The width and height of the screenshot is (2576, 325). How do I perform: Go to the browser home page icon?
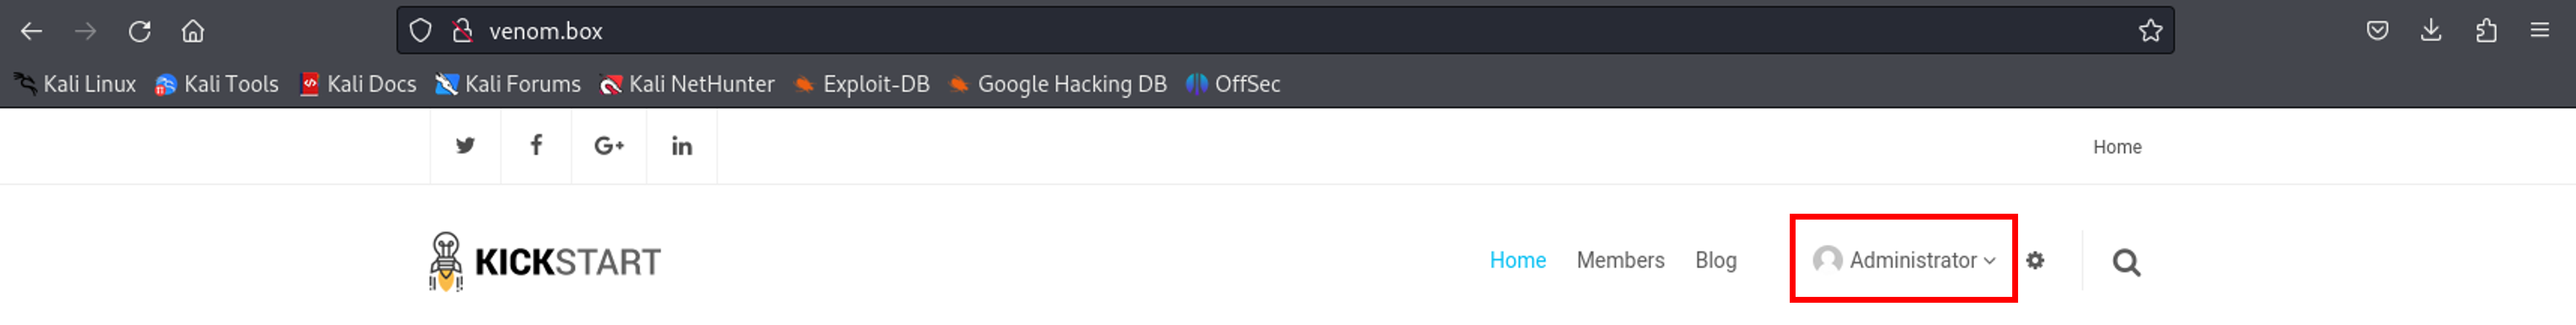click(x=193, y=31)
